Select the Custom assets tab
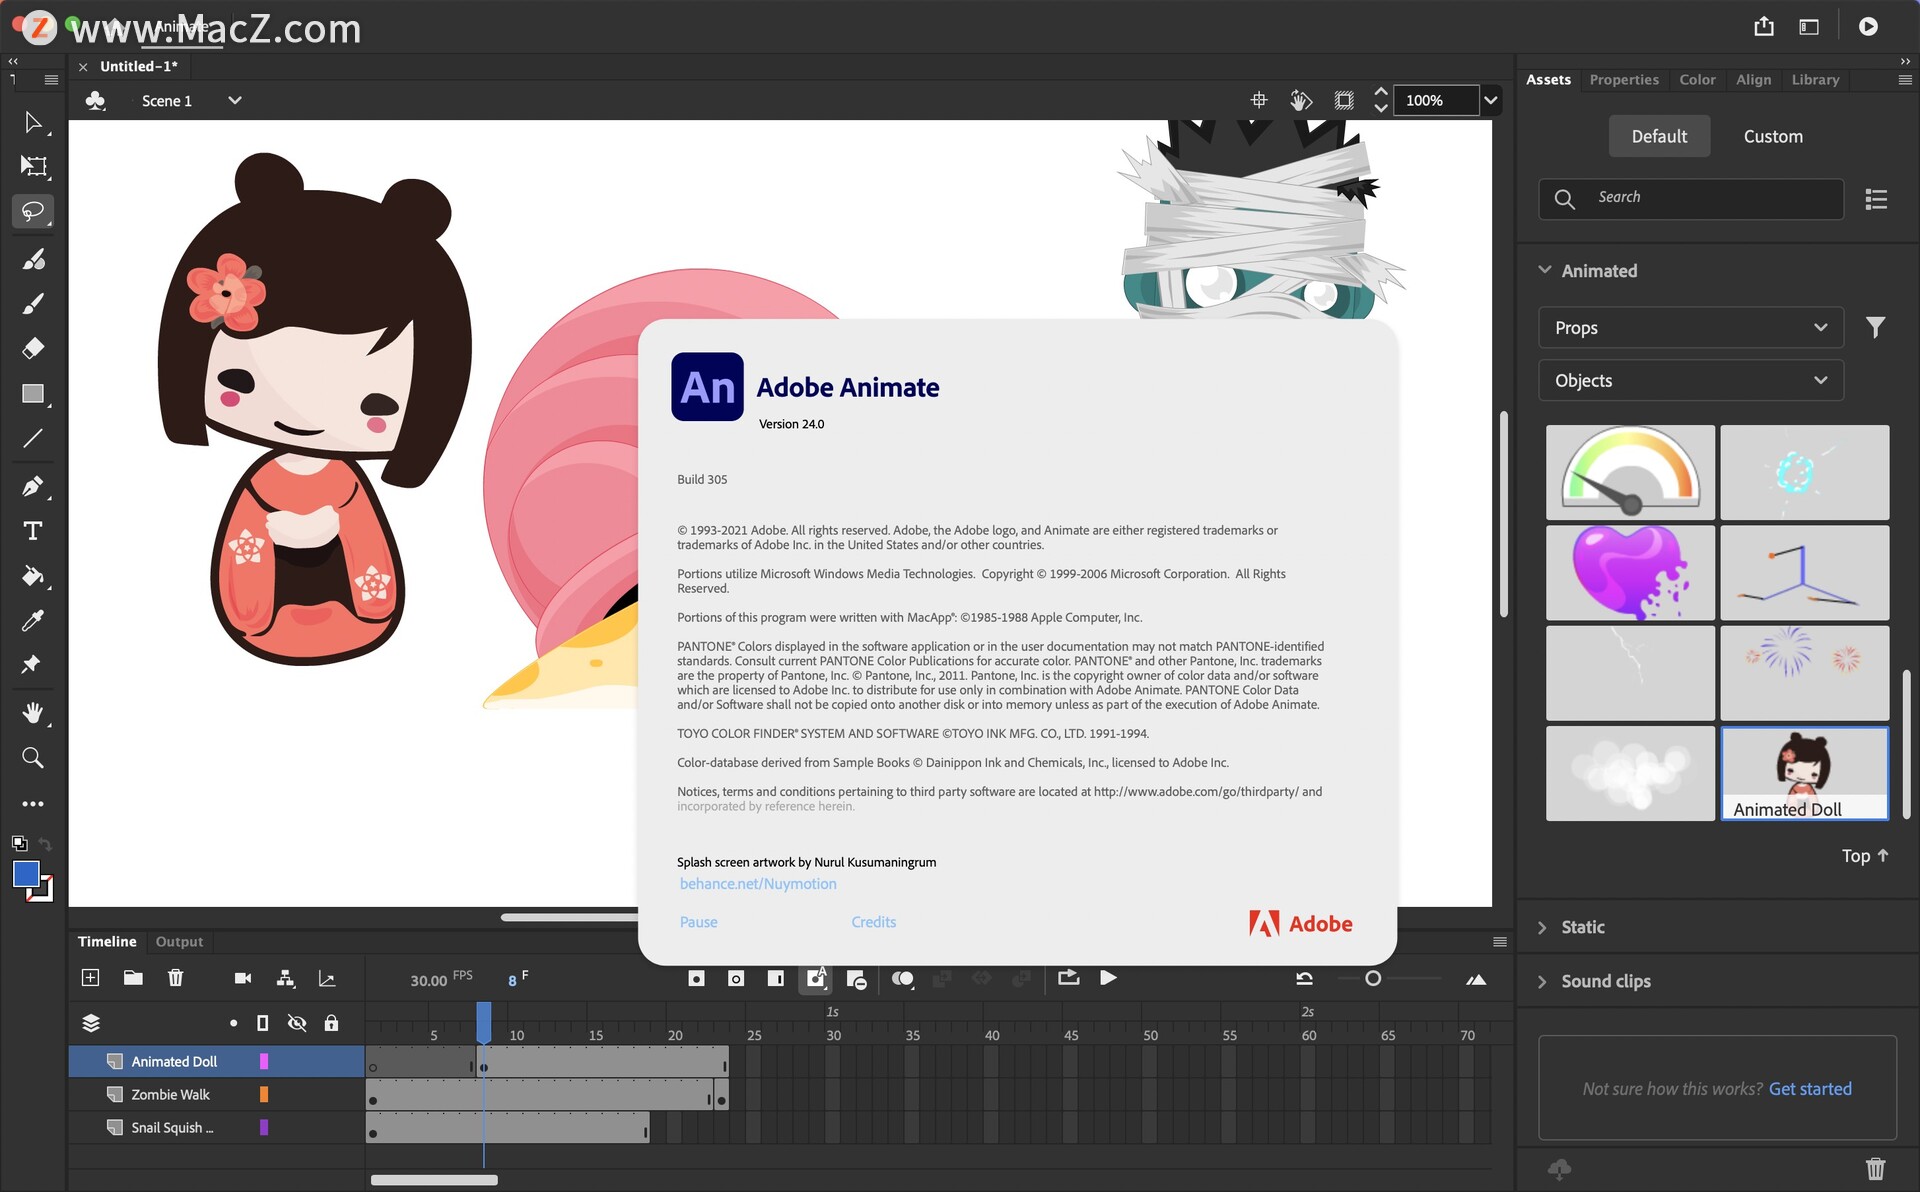1920x1192 pixels. [1773, 136]
